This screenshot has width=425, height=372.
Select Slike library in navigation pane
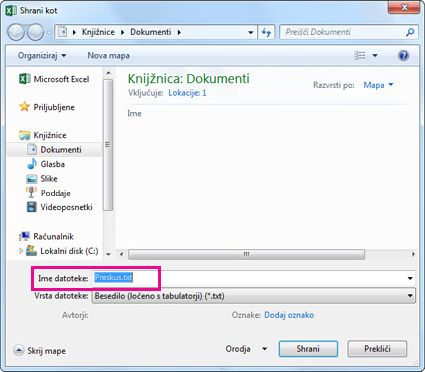click(49, 179)
